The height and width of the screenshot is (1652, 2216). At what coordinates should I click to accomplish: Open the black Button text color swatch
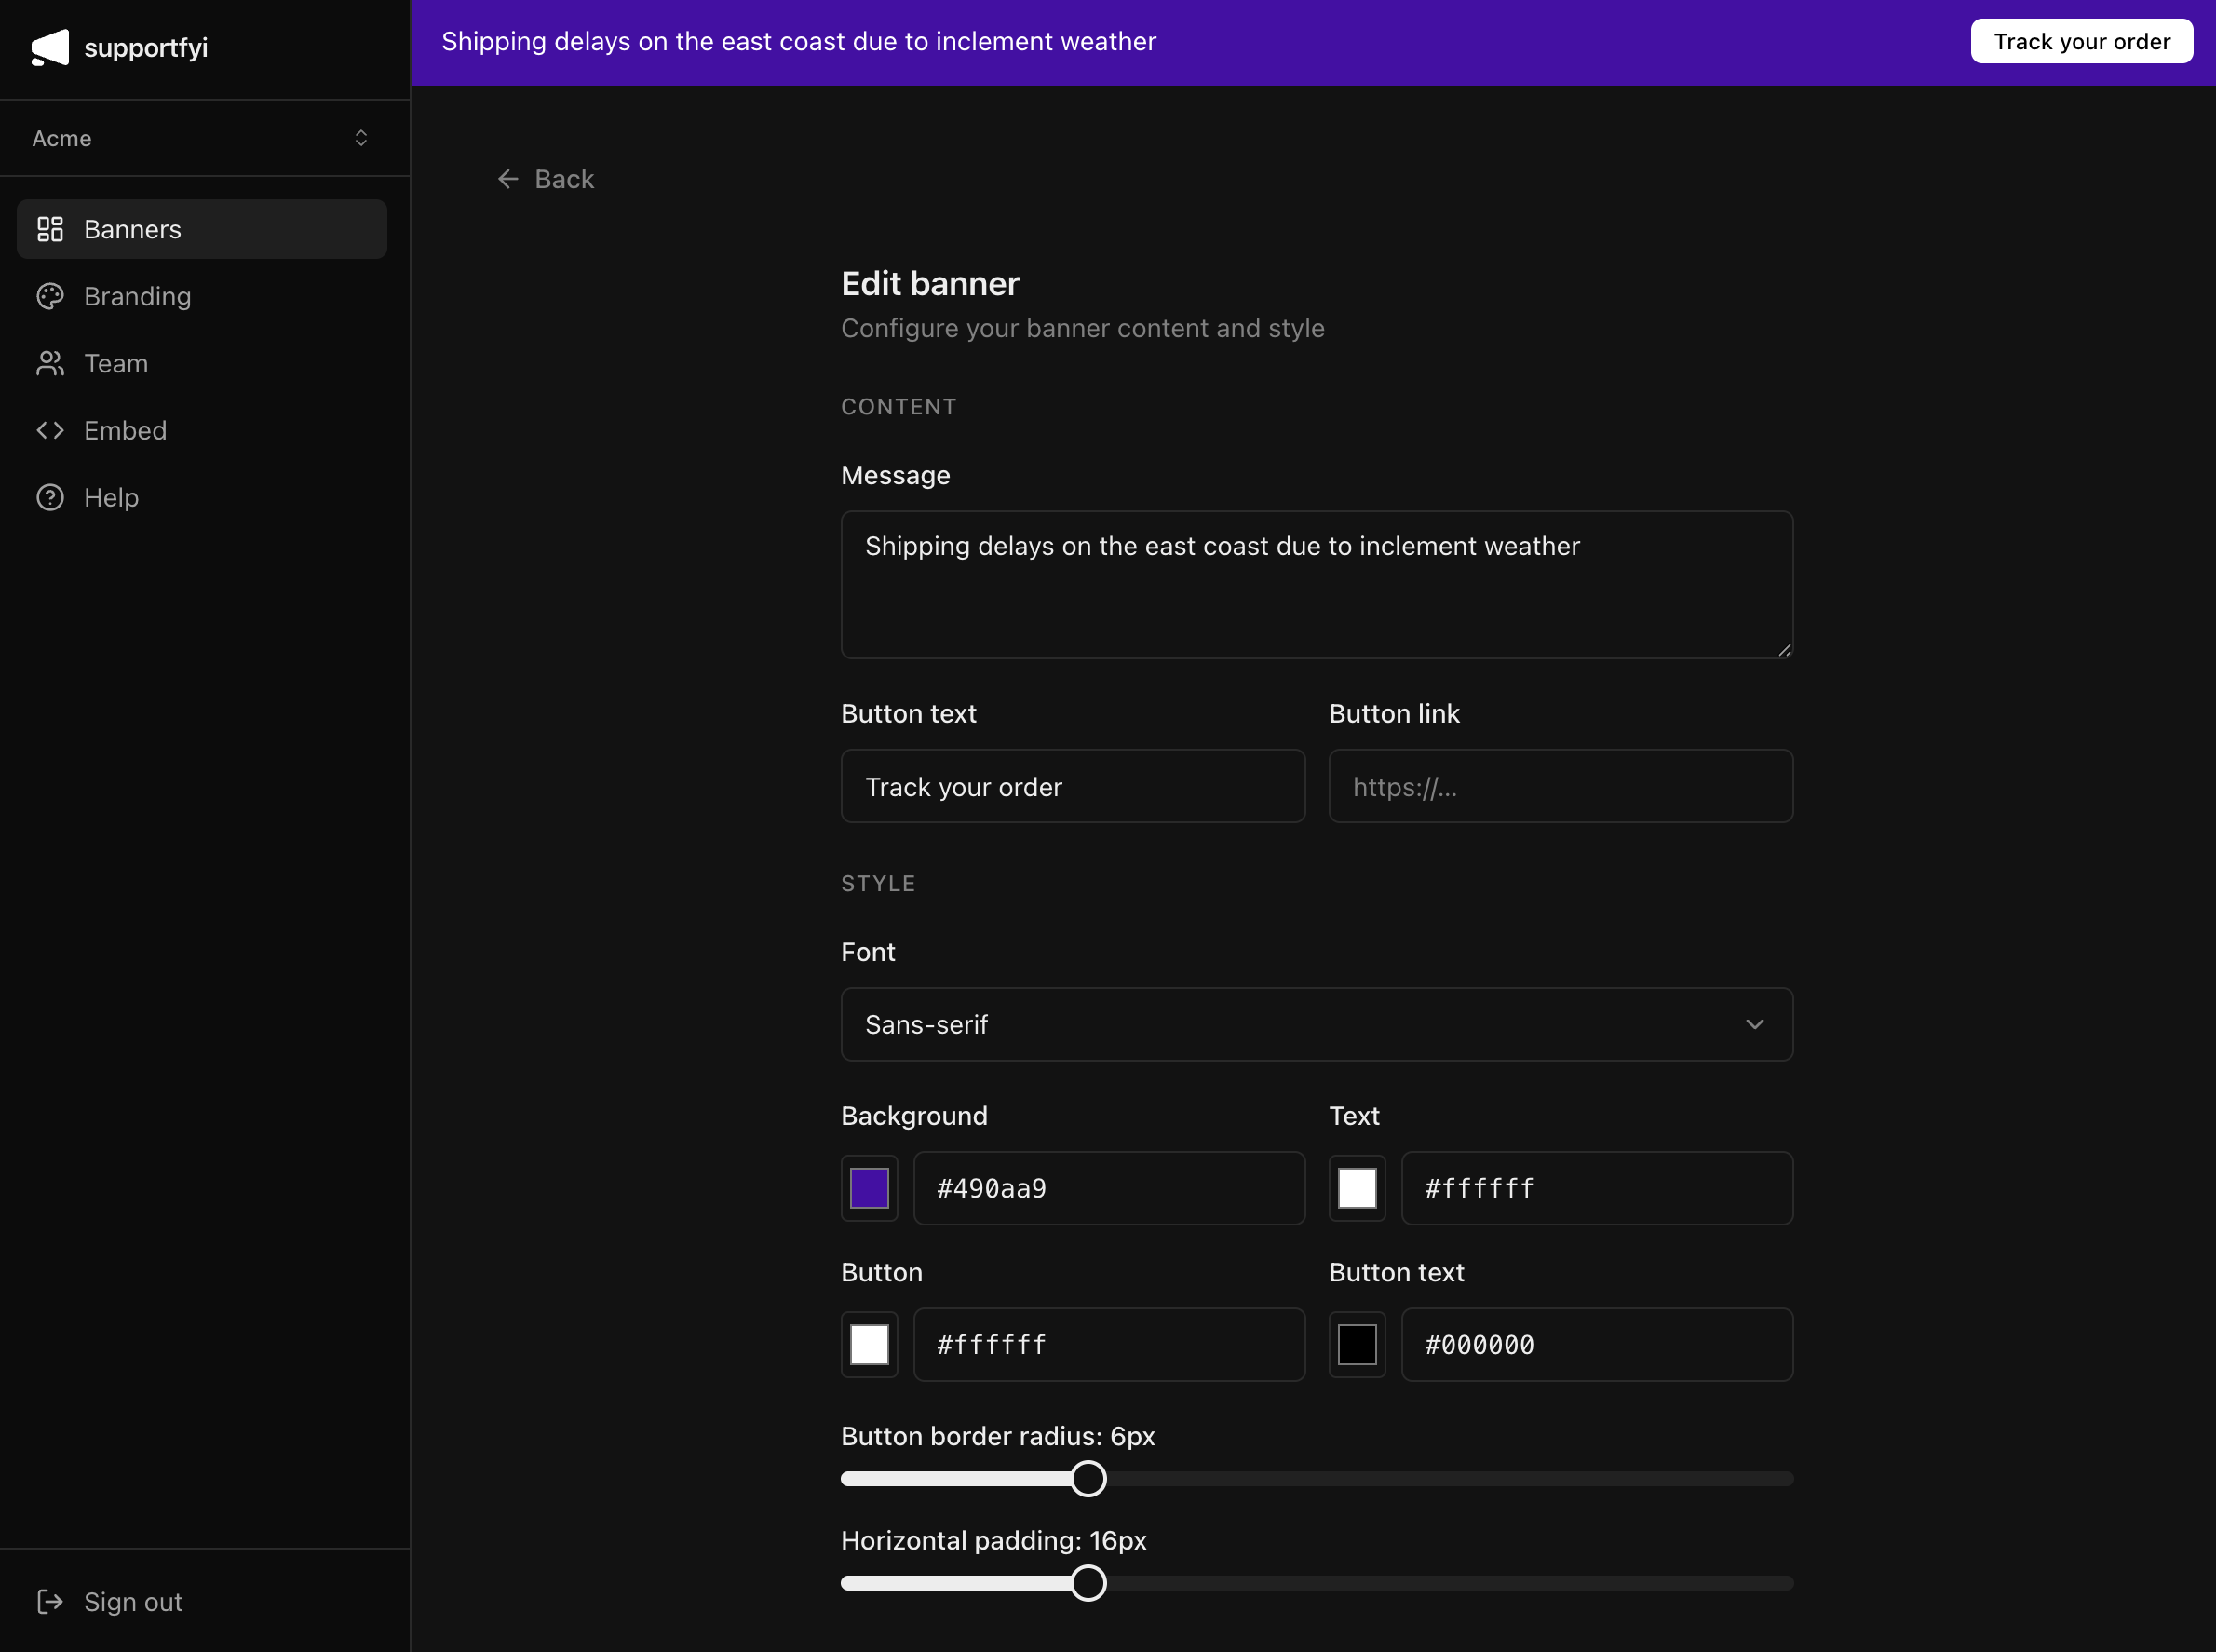click(1357, 1344)
